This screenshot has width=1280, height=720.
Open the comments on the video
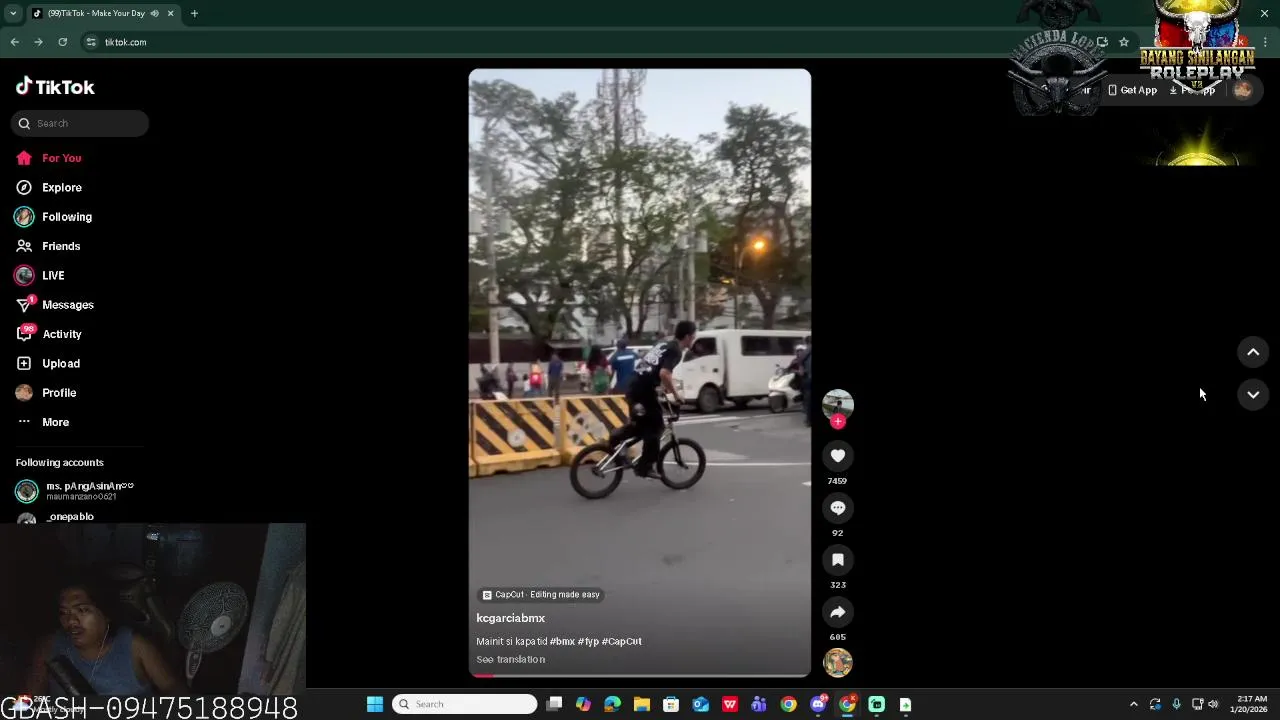(838, 508)
